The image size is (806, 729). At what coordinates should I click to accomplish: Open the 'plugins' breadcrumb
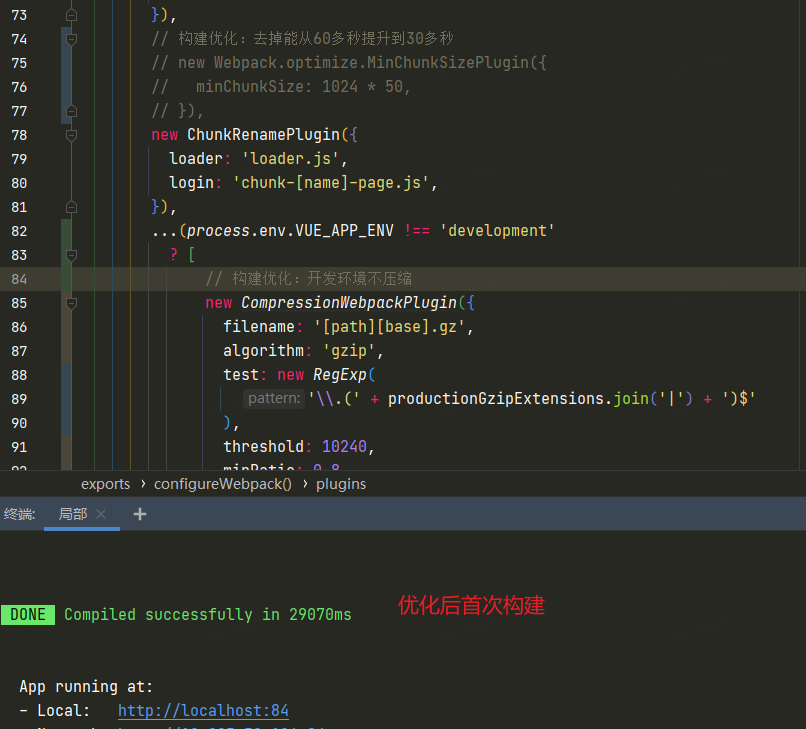(341, 484)
